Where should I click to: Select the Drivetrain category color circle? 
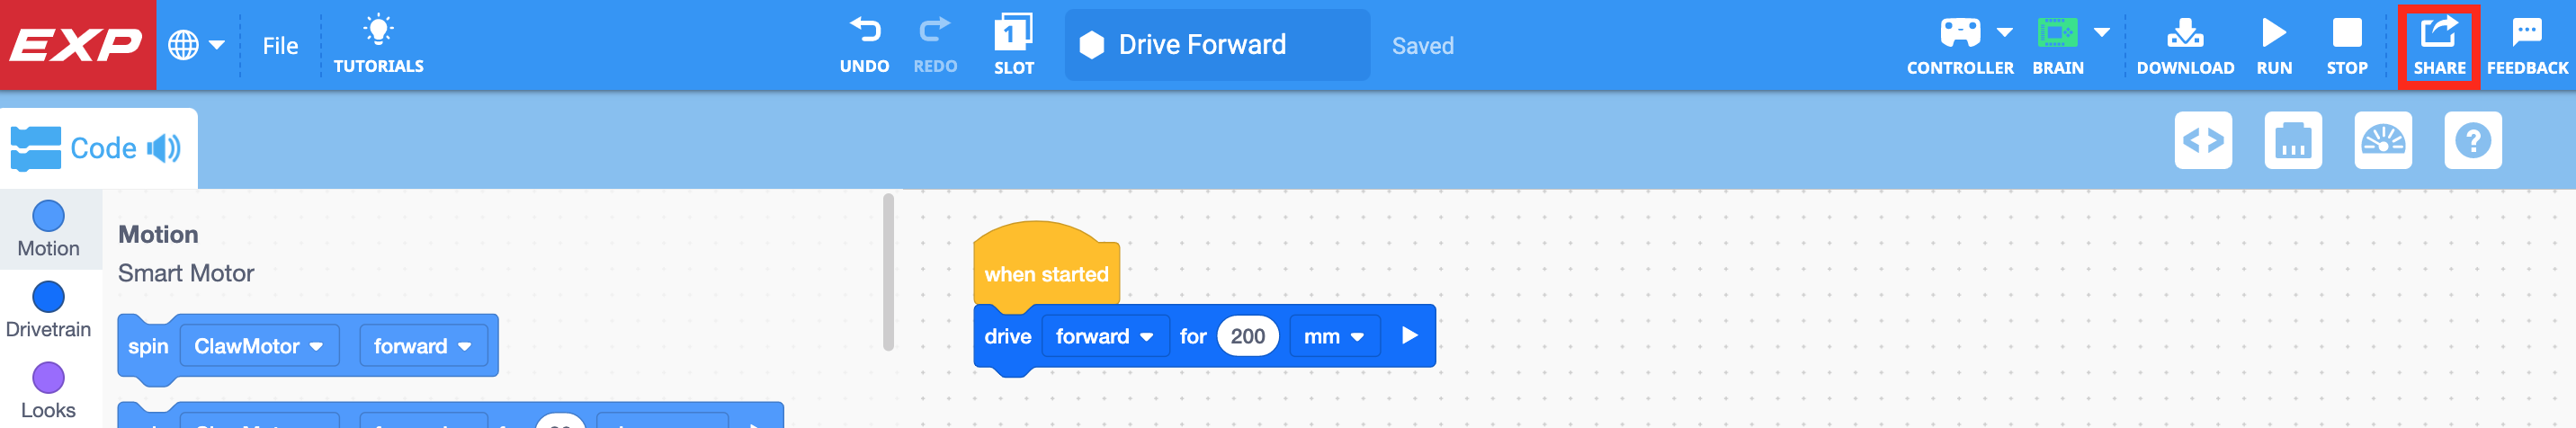pos(48,297)
